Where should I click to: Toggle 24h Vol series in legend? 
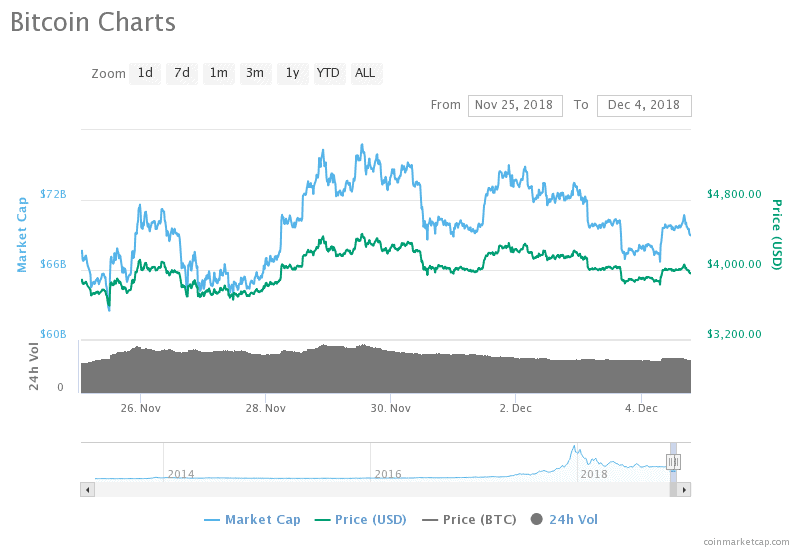tap(564, 520)
